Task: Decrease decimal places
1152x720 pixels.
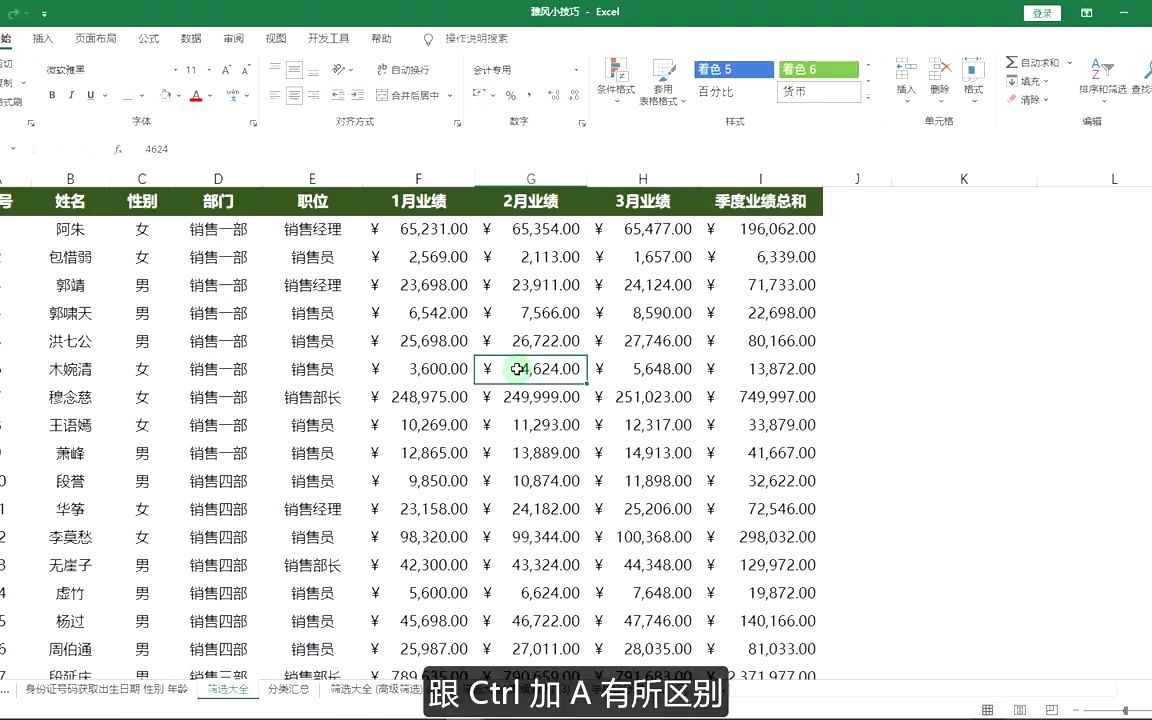Action: (x=574, y=96)
